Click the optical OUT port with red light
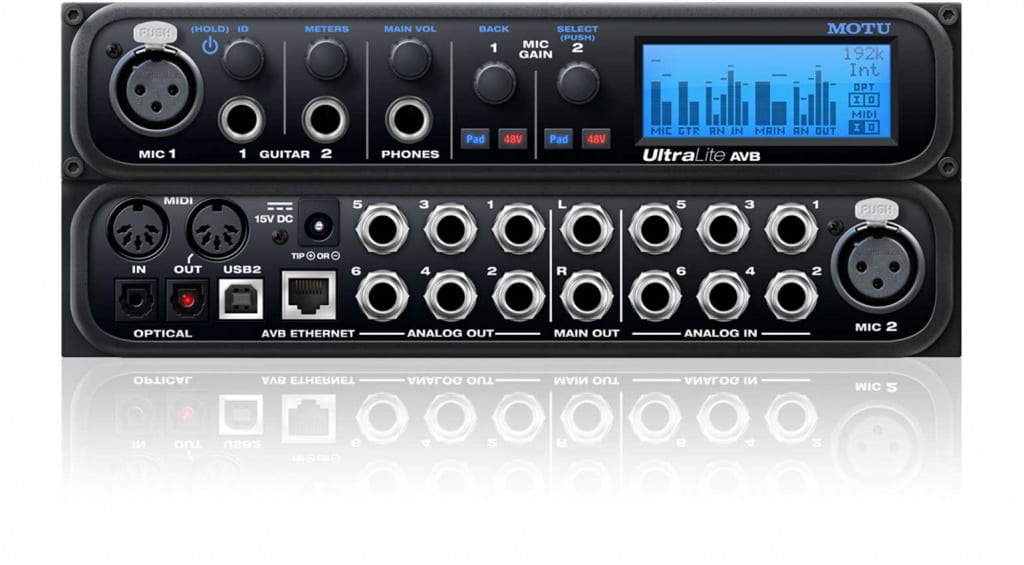 (x=187, y=300)
